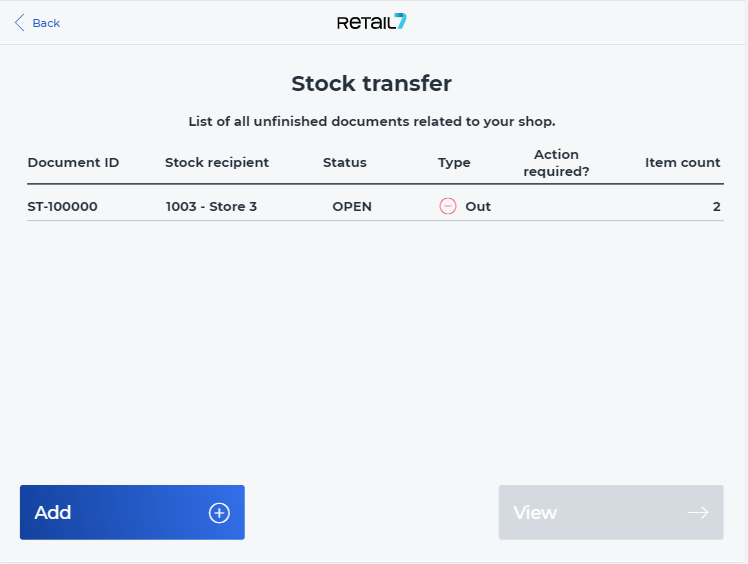748x564 pixels.
Task: Go back using the Back link
Action: tap(37, 23)
